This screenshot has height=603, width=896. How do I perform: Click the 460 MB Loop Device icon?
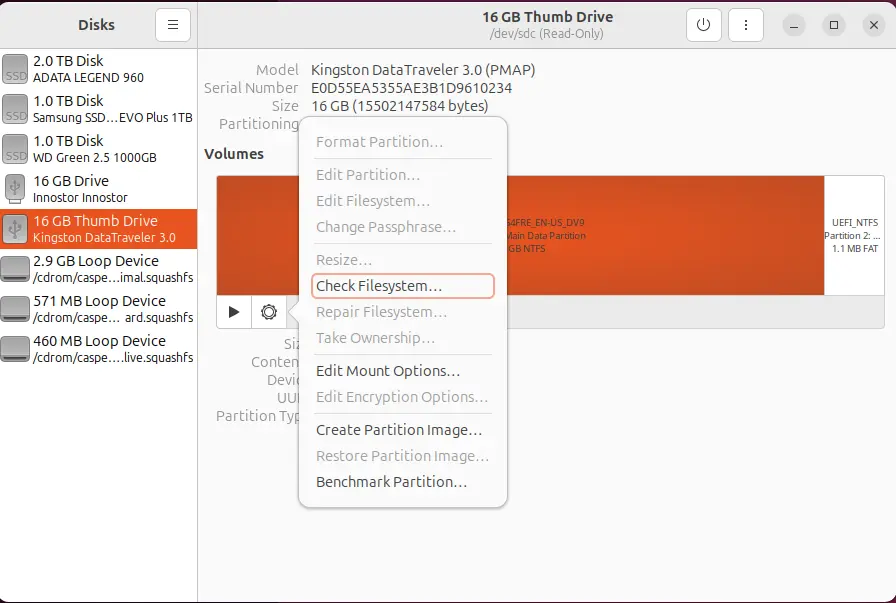(15, 349)
